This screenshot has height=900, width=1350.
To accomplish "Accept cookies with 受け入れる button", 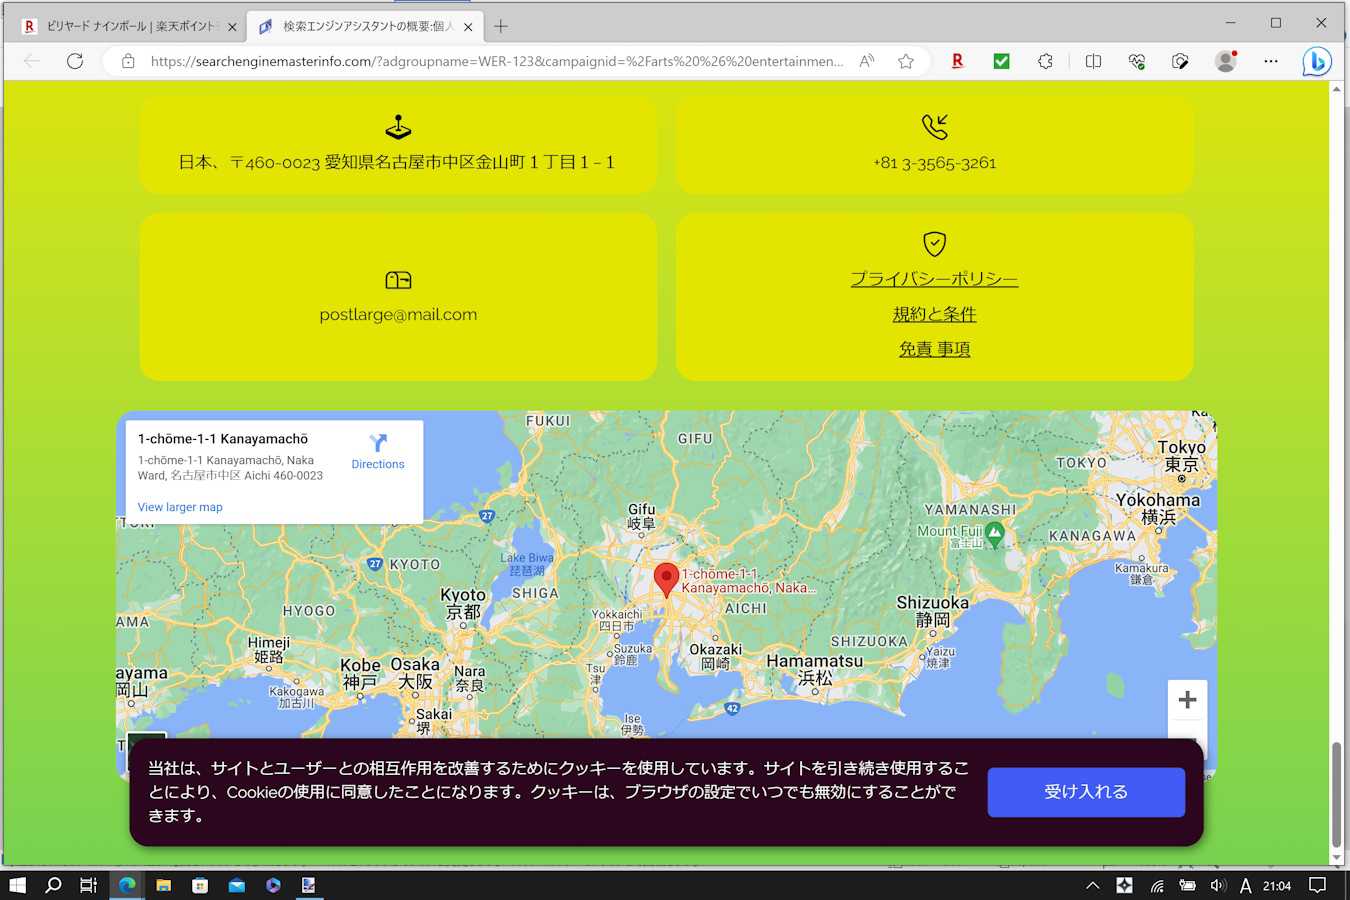I will click(1086, 792).
